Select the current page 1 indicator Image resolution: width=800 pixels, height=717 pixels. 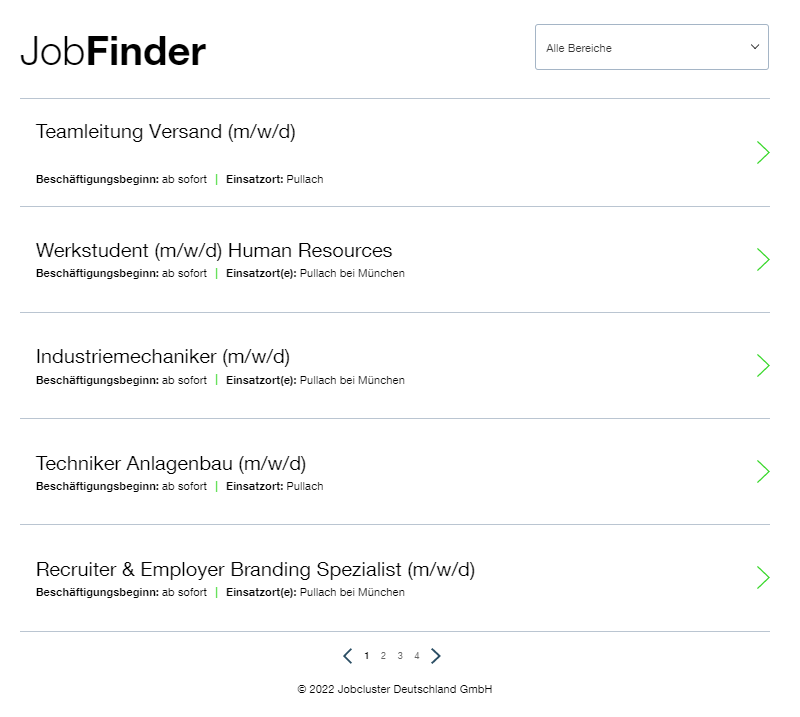pos(366,656)
